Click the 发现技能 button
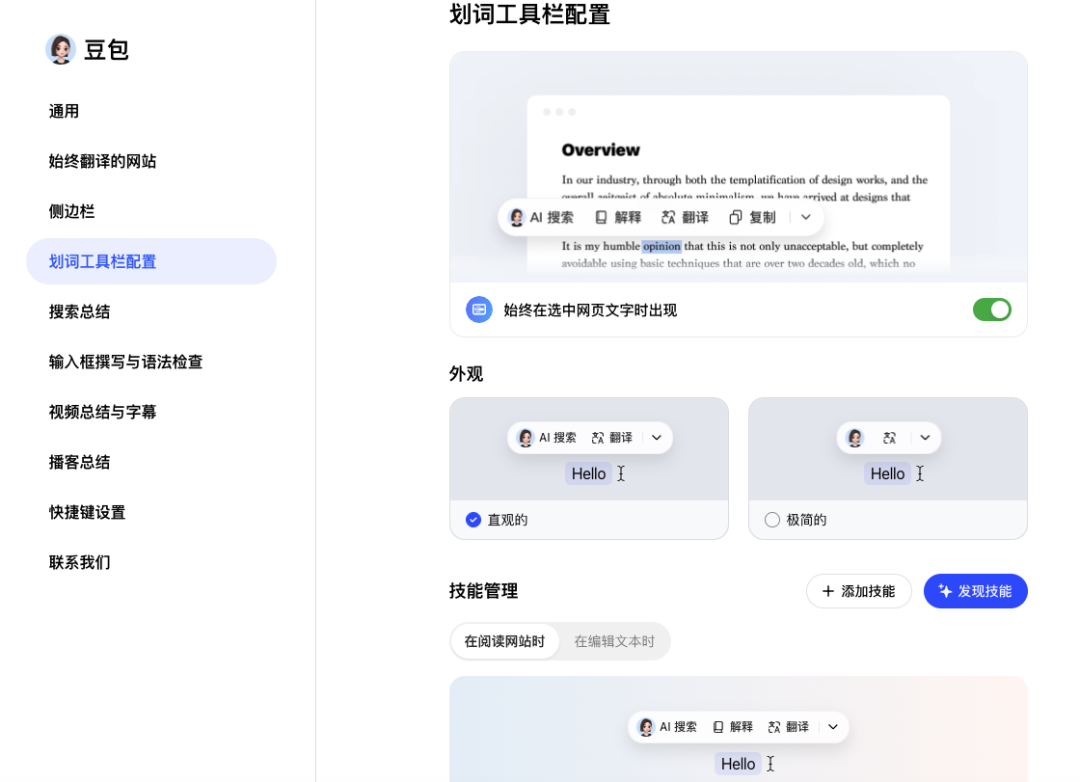 click(x=975, y=591)
